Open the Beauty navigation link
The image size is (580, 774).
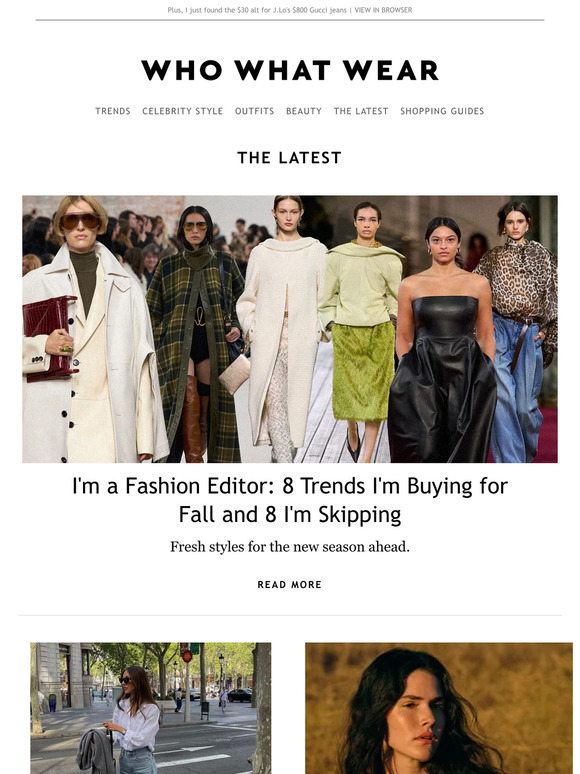pyautogui.click(x=304, y=111)
